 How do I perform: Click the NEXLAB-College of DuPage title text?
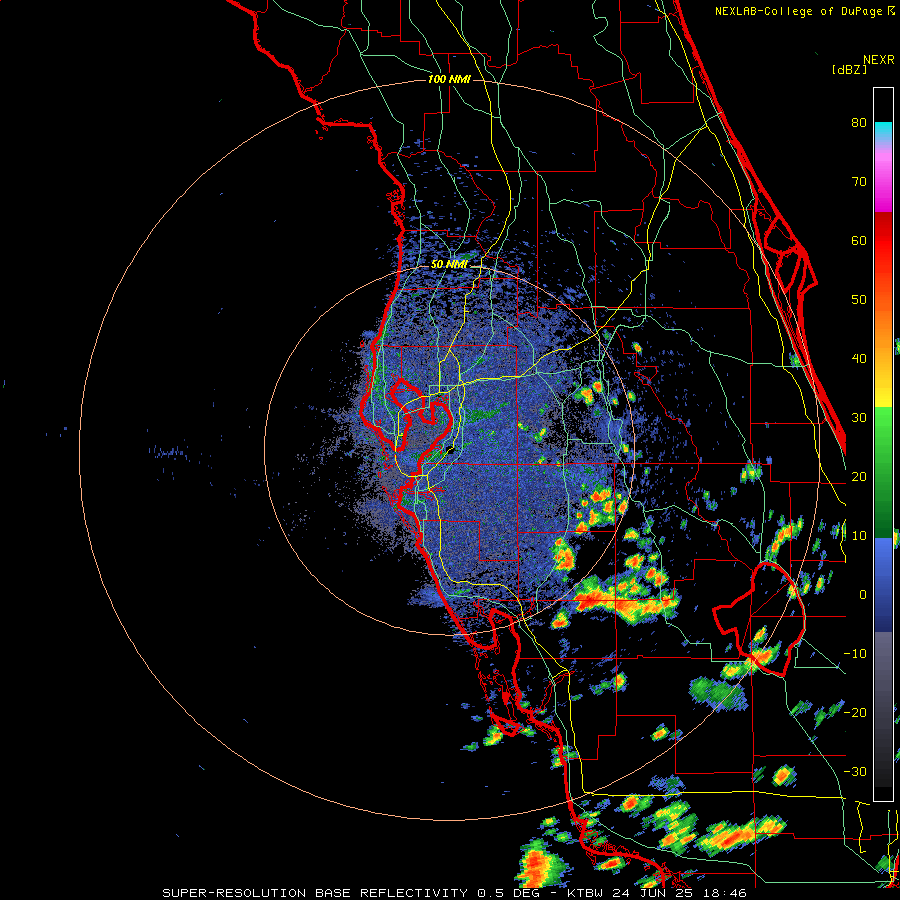coord(799,11)
